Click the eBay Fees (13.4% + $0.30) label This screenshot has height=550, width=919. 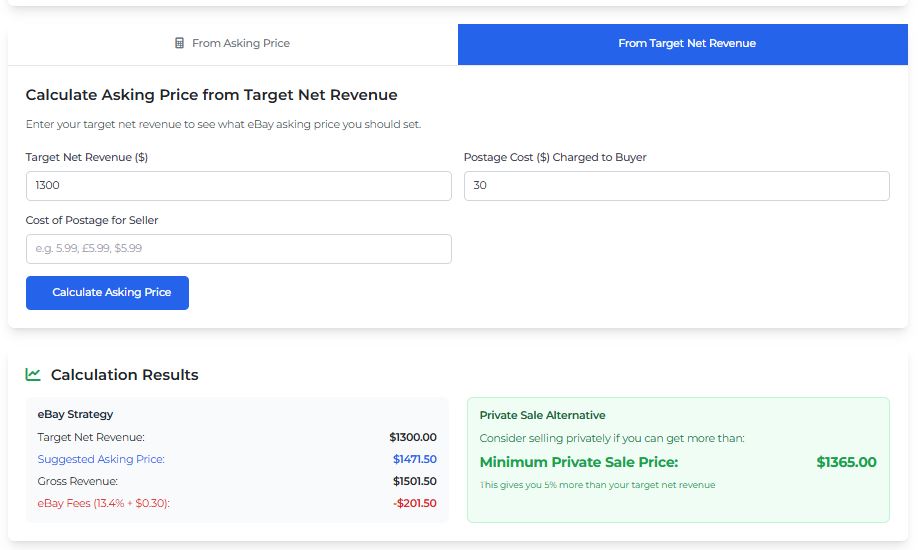103,503
